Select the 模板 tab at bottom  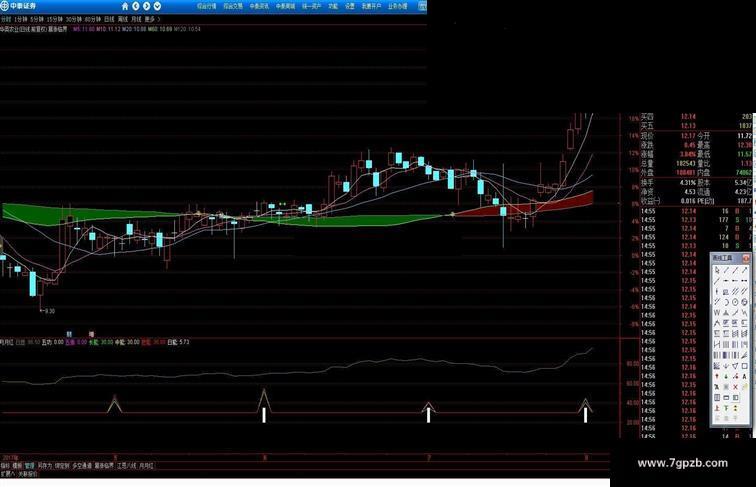coord(17,466)
